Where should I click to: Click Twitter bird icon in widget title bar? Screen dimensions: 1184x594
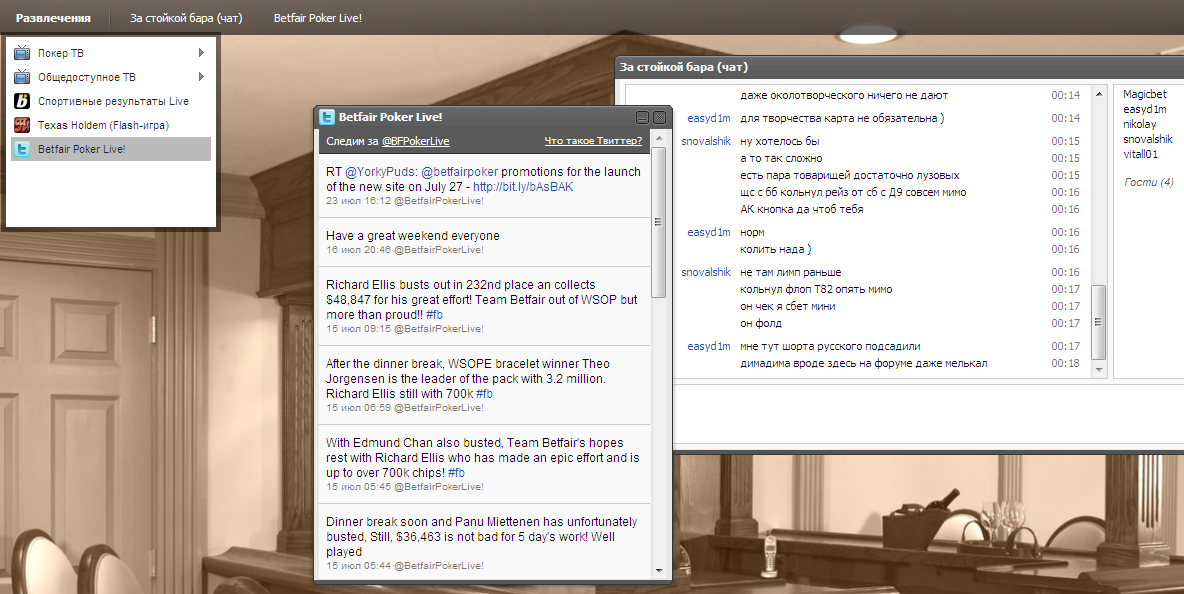click(327, 117)
